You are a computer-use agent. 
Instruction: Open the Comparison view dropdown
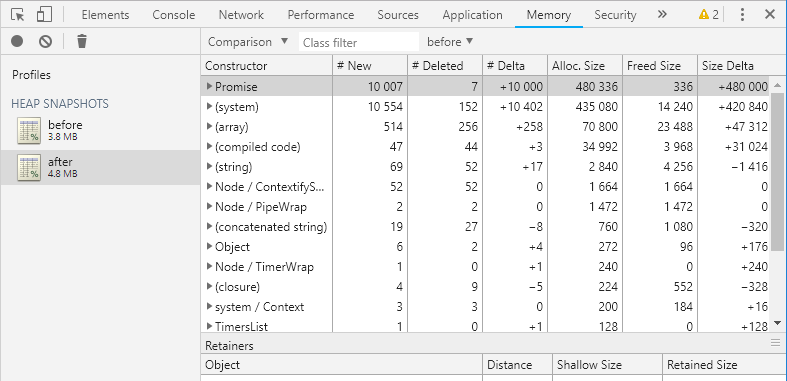248,42
